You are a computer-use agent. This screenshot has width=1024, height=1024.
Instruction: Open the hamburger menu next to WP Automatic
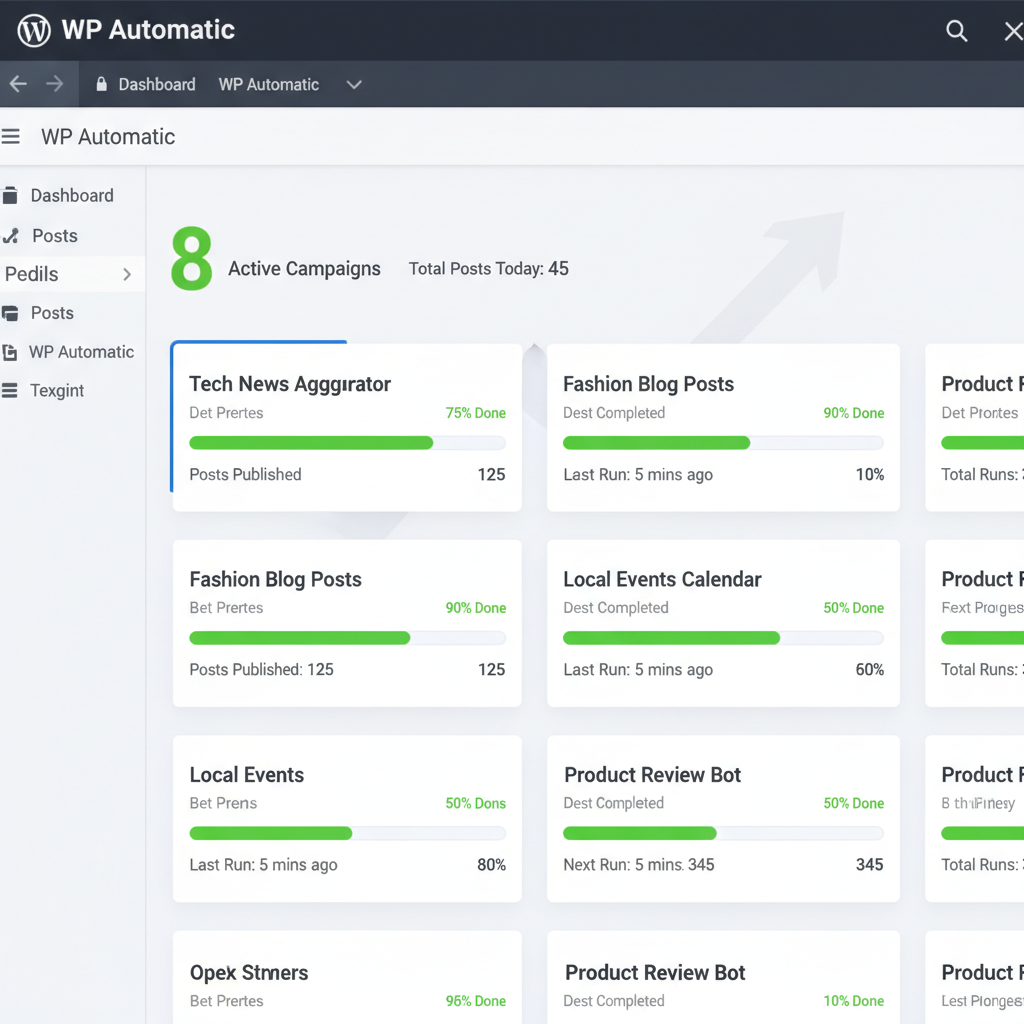tap(10, 135)
